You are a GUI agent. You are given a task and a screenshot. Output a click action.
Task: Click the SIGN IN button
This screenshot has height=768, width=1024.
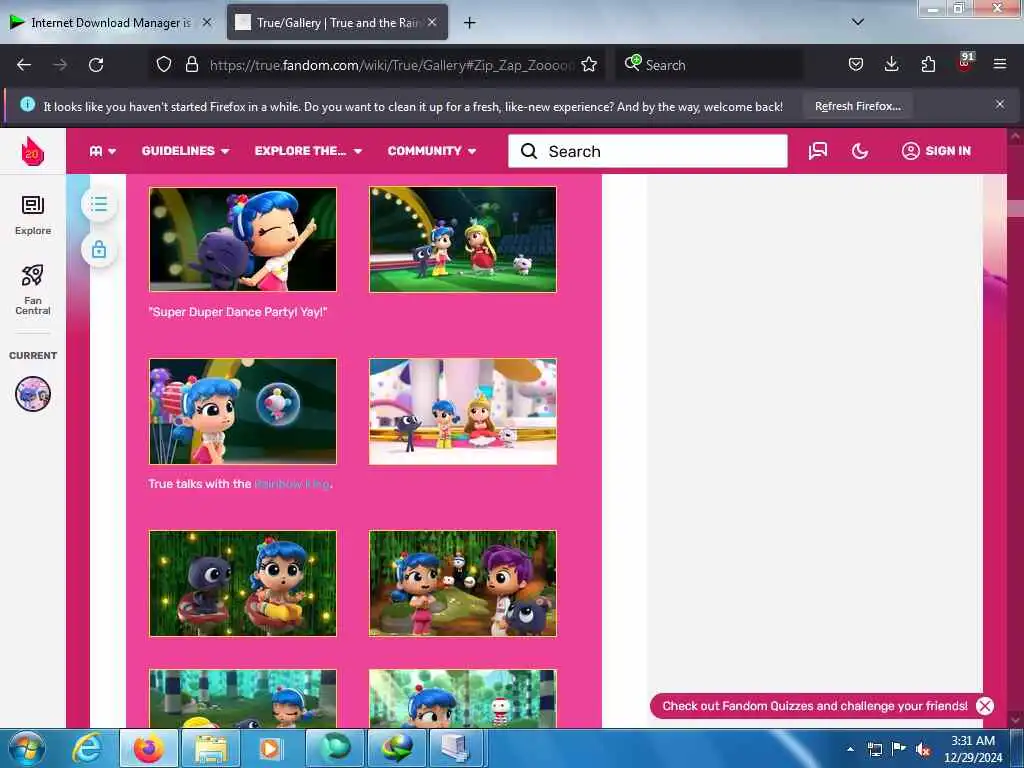coord(936,151)
